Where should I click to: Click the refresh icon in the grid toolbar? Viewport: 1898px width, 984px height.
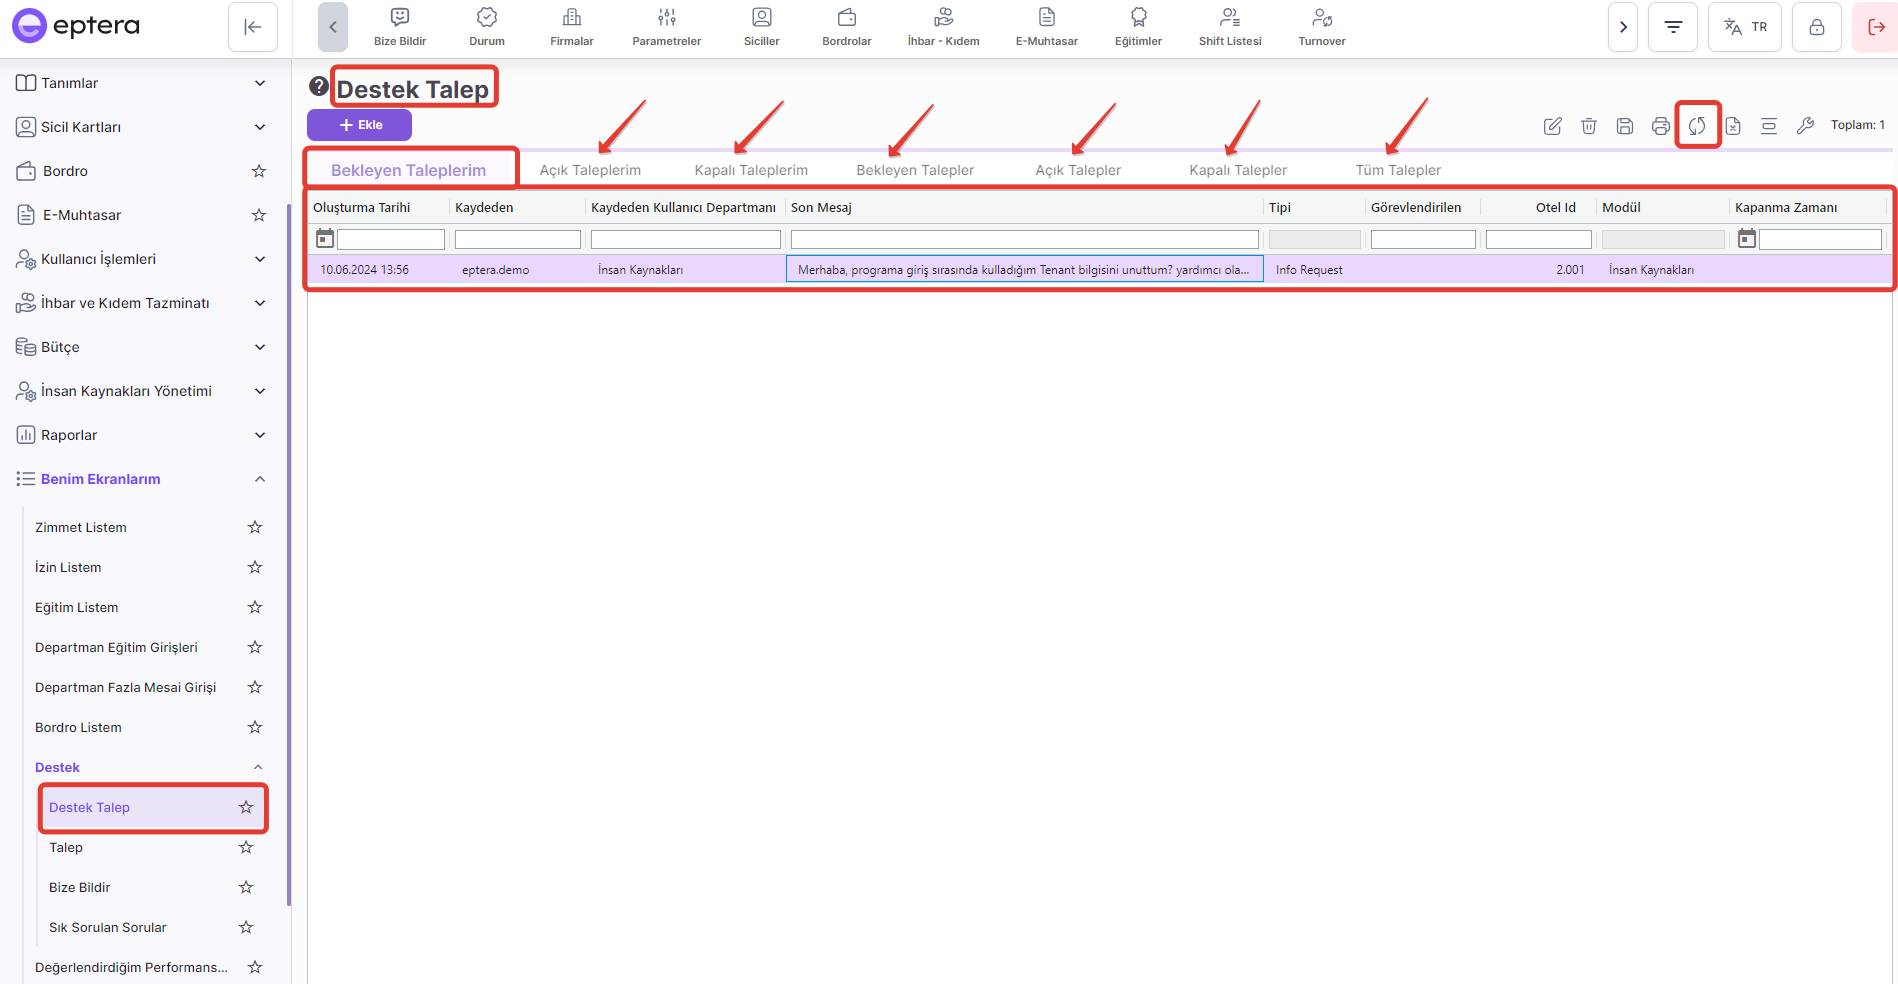point(1697,126)
